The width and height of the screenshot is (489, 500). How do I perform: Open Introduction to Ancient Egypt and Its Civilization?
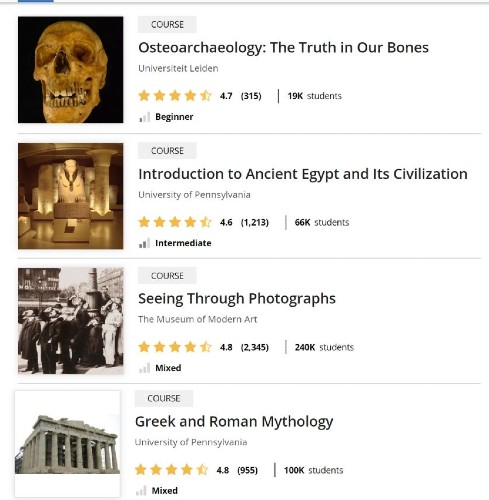[303, 174]
